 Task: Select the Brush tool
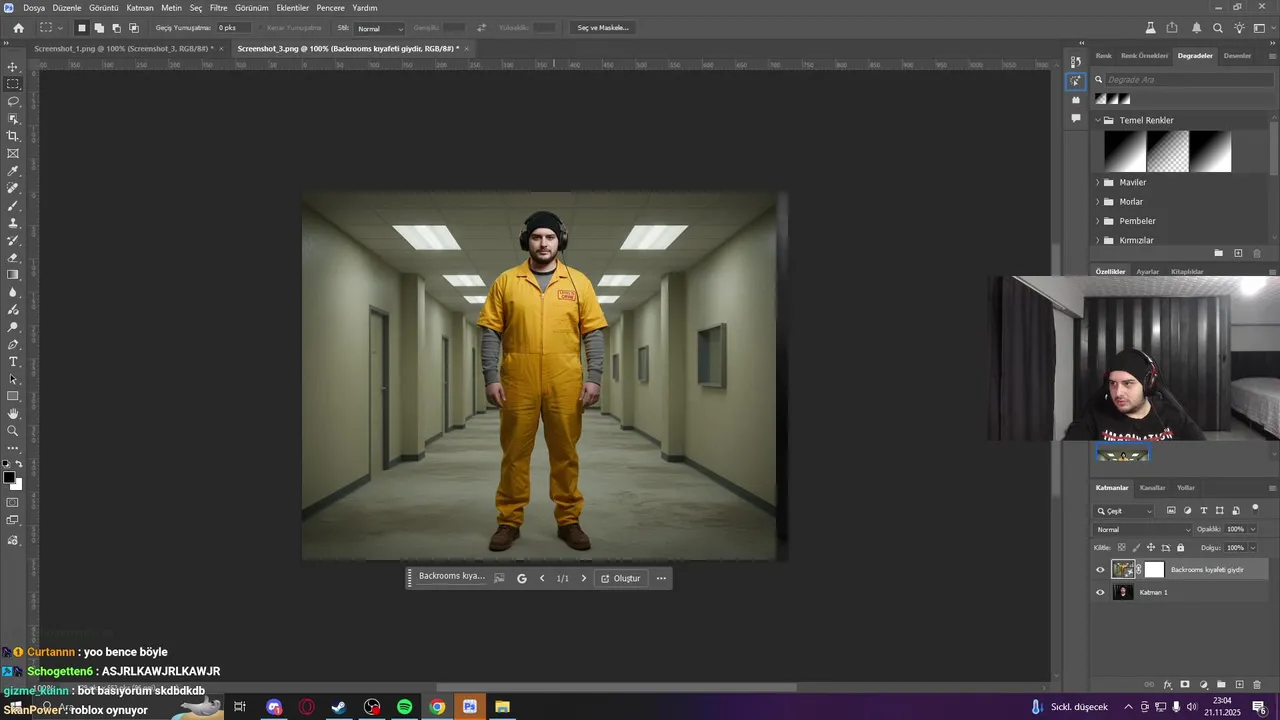pyautogui.click(x=13, y=205)
